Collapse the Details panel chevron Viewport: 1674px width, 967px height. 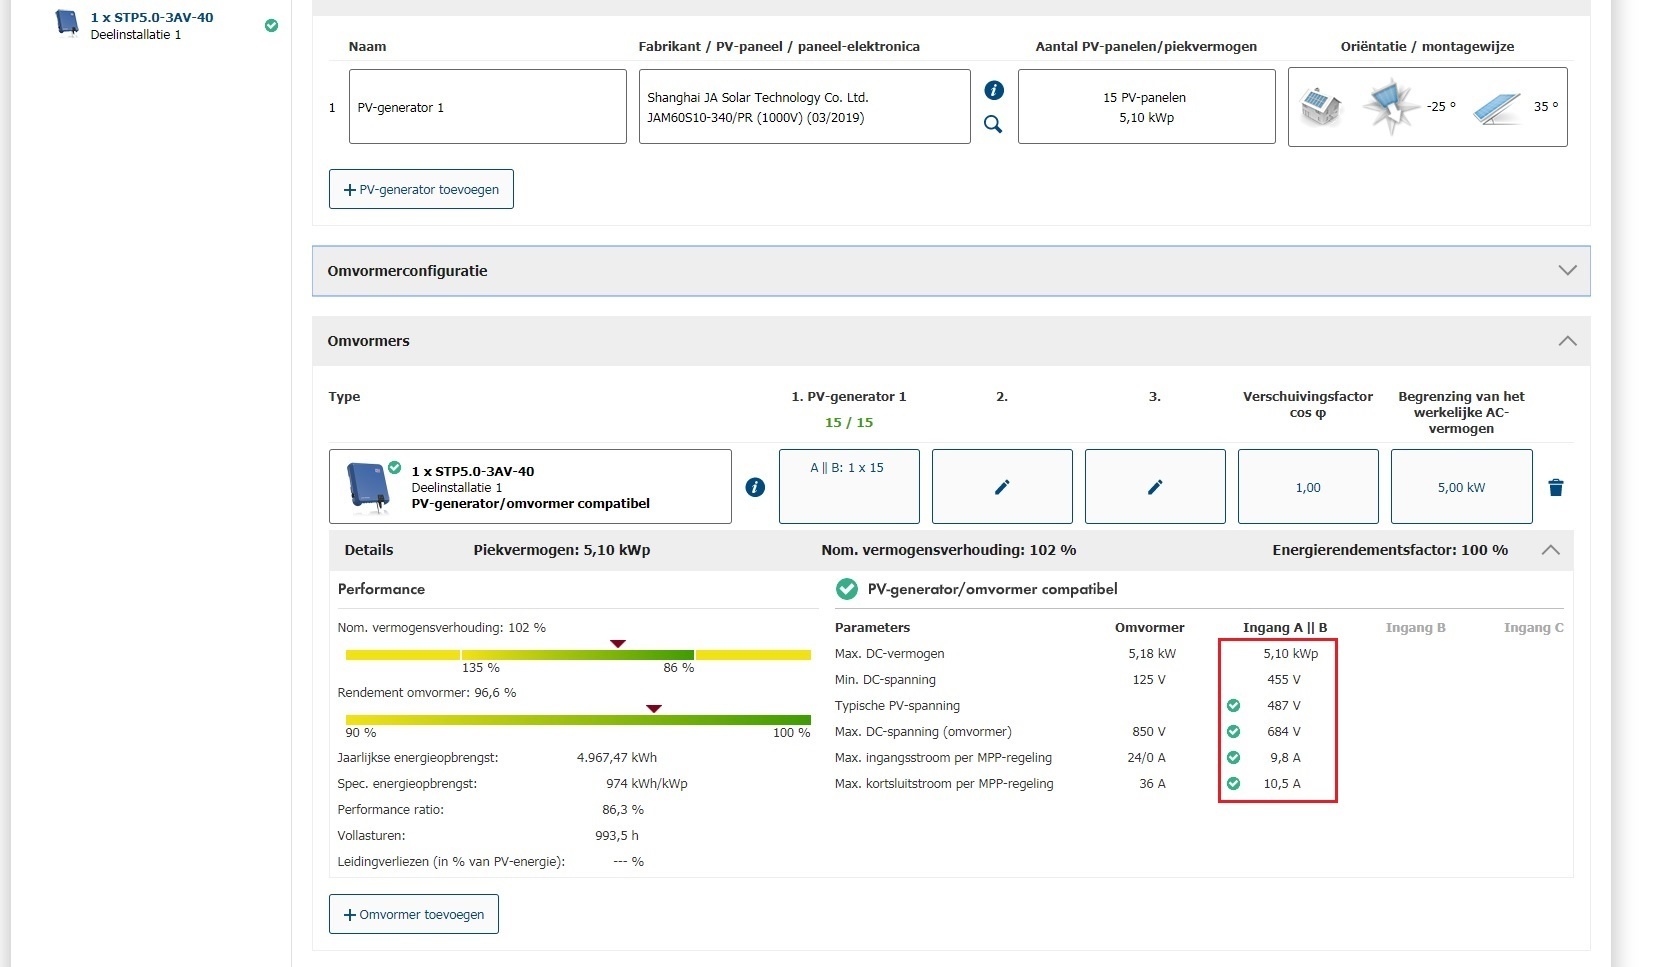point(1550,550)
